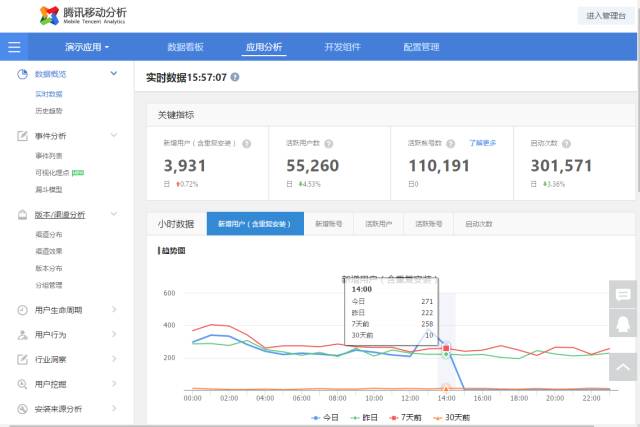Screen dimensions: 640x427
Task: Click help icon beside 实时数据 timestamp
Action: click(x=235, y=77)
